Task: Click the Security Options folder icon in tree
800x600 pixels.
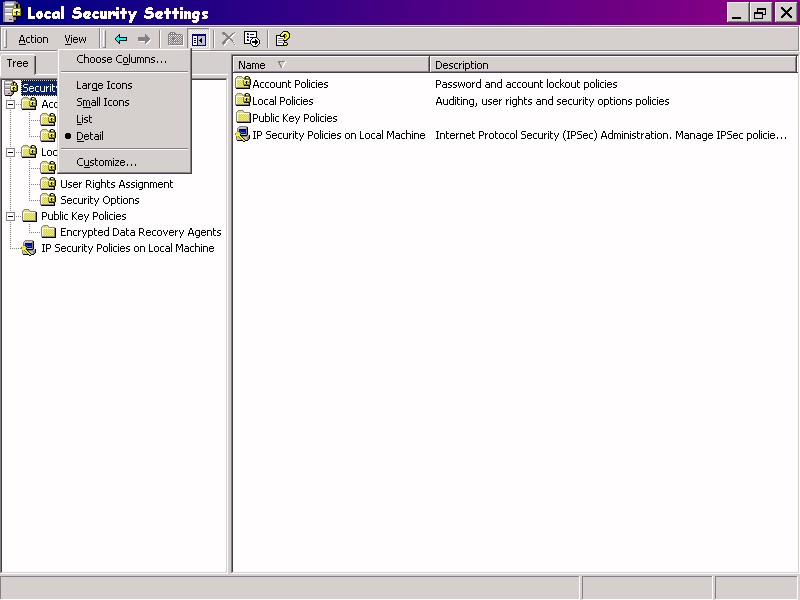Action: coord(48,200)
